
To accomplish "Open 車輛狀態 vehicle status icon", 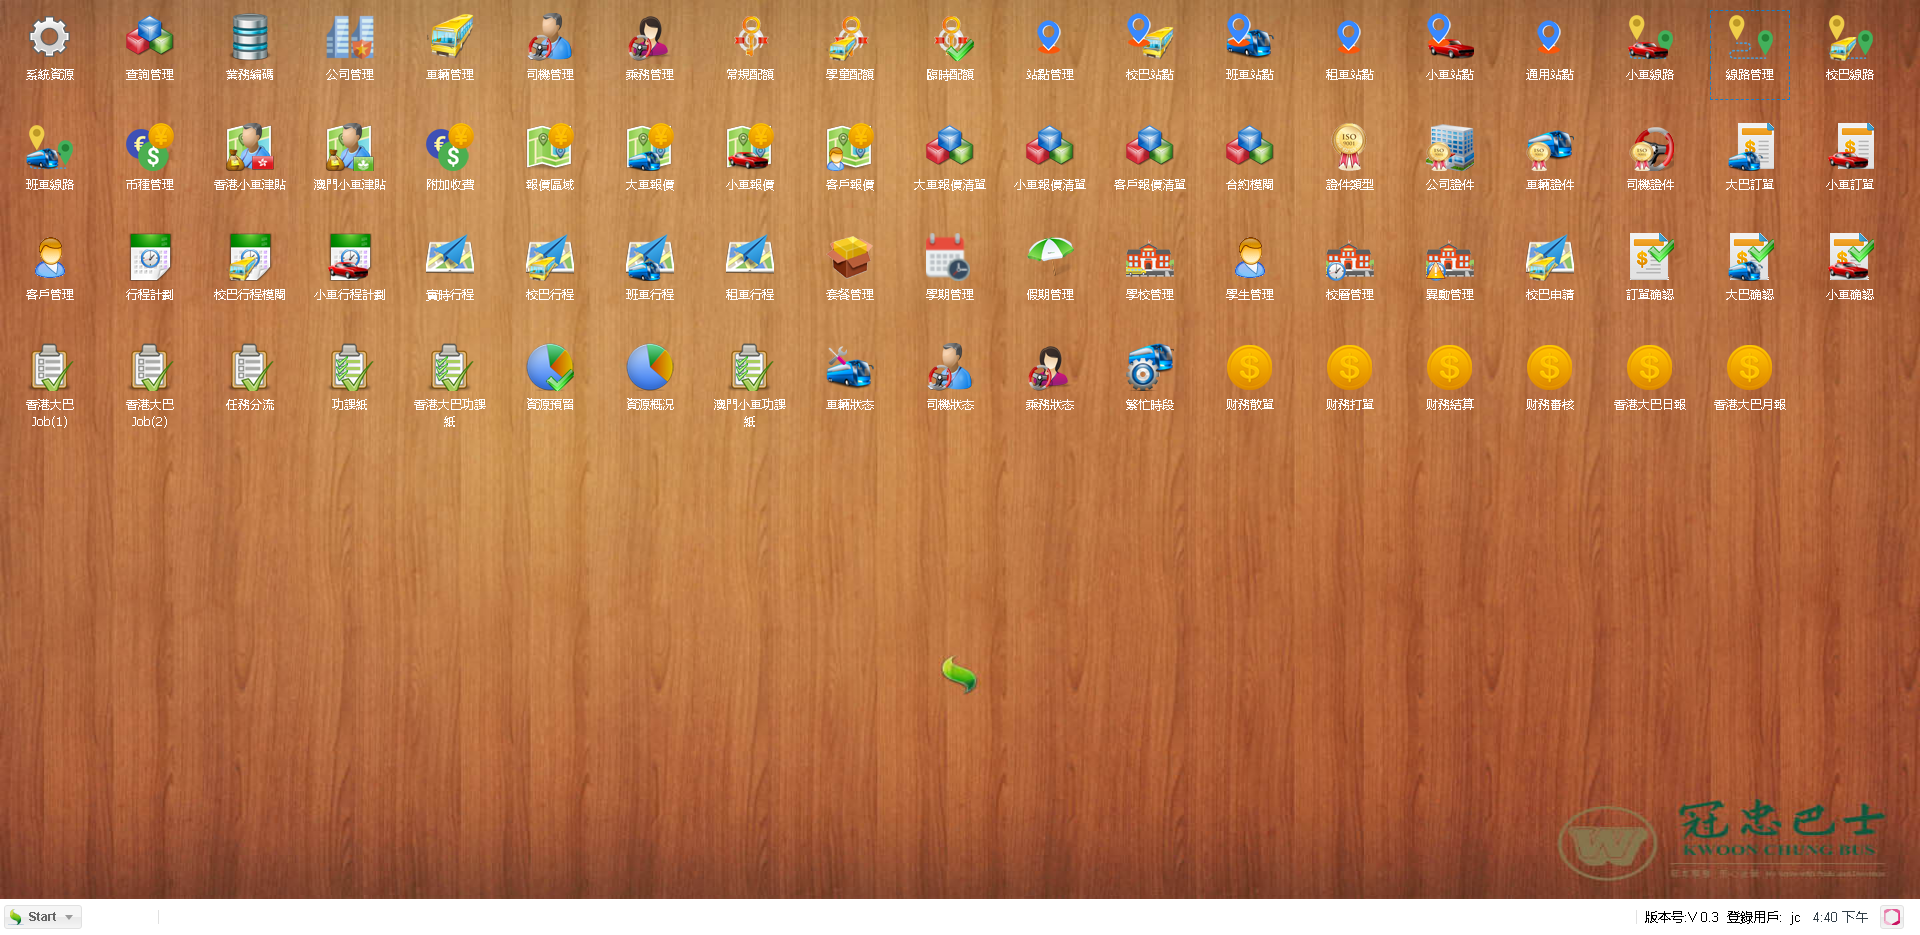I will tap(850, 368).
